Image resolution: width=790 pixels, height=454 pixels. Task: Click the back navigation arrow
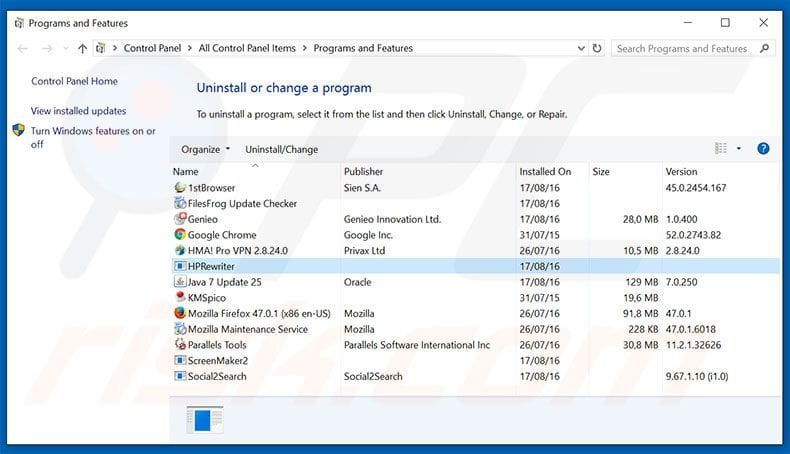tap(22, 48)
